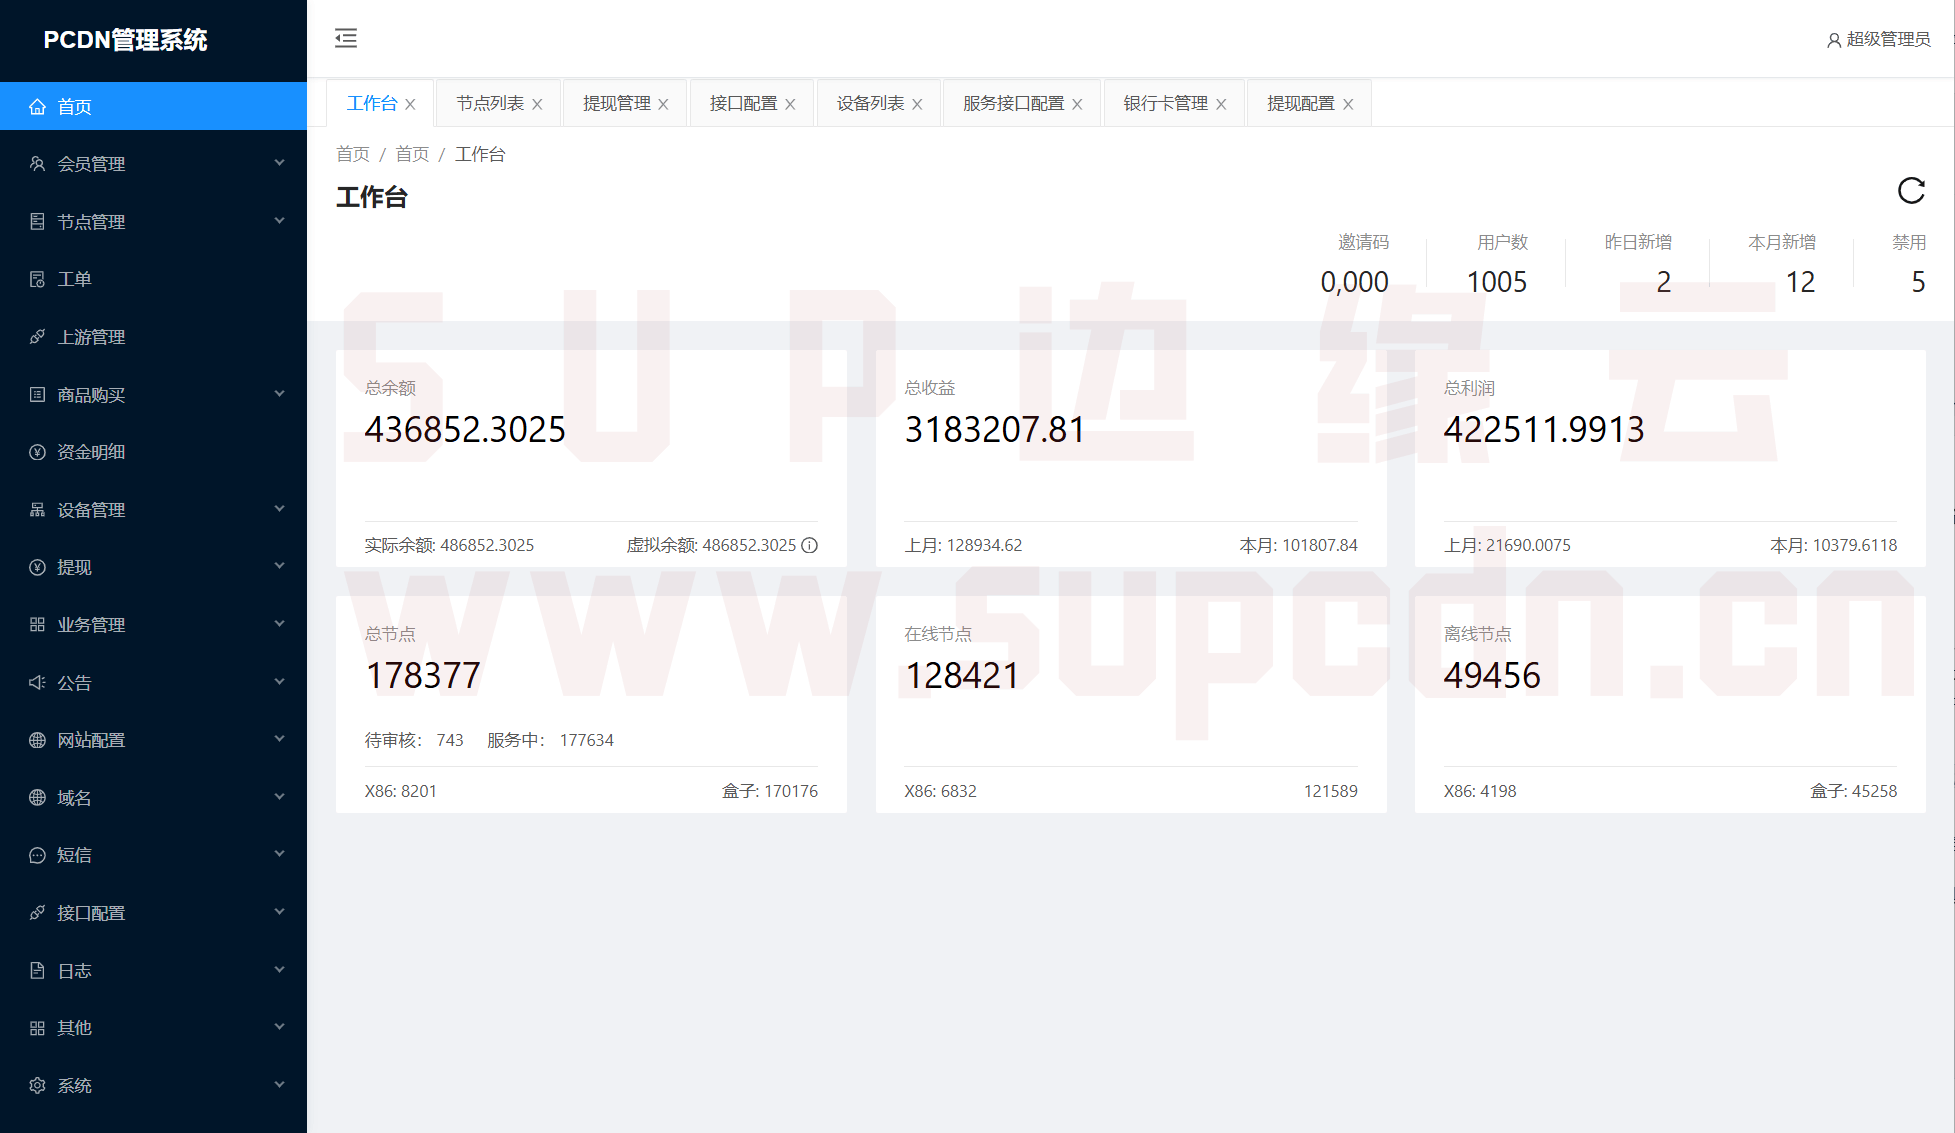Screen dimensions: 1955x1133
Task: Open 资金明细 in the sidebar
Action: (91, 452)
